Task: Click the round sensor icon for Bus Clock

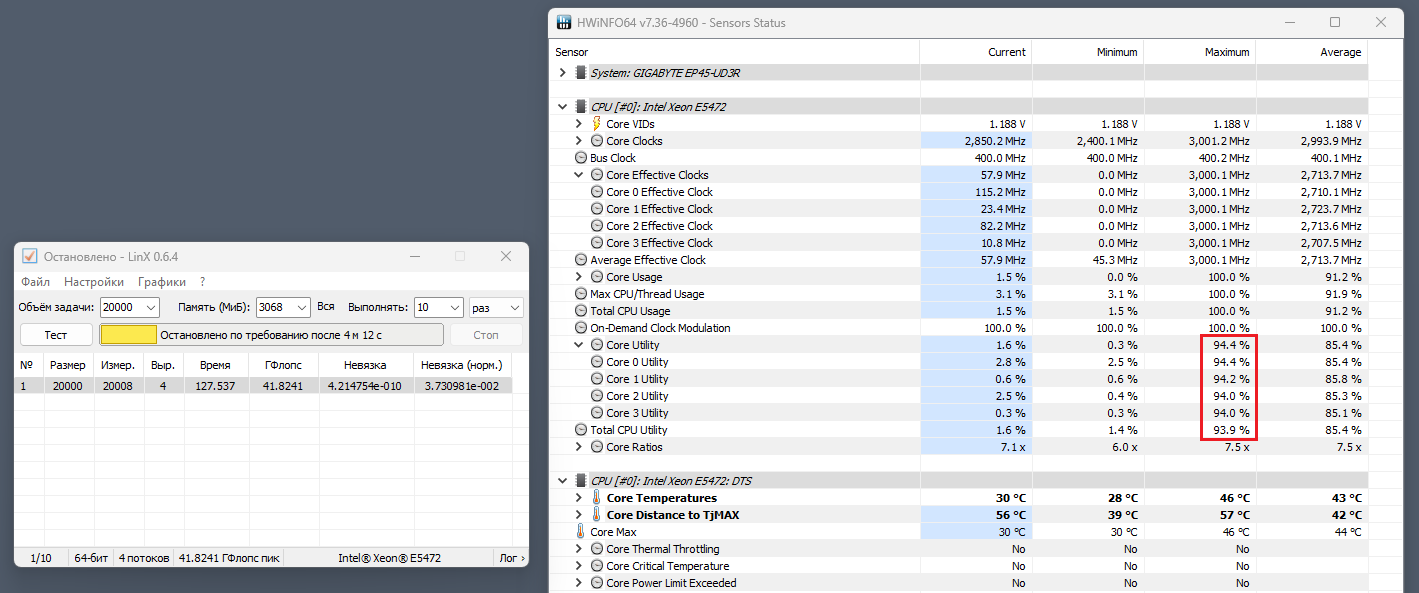Action: coord(581,158)
